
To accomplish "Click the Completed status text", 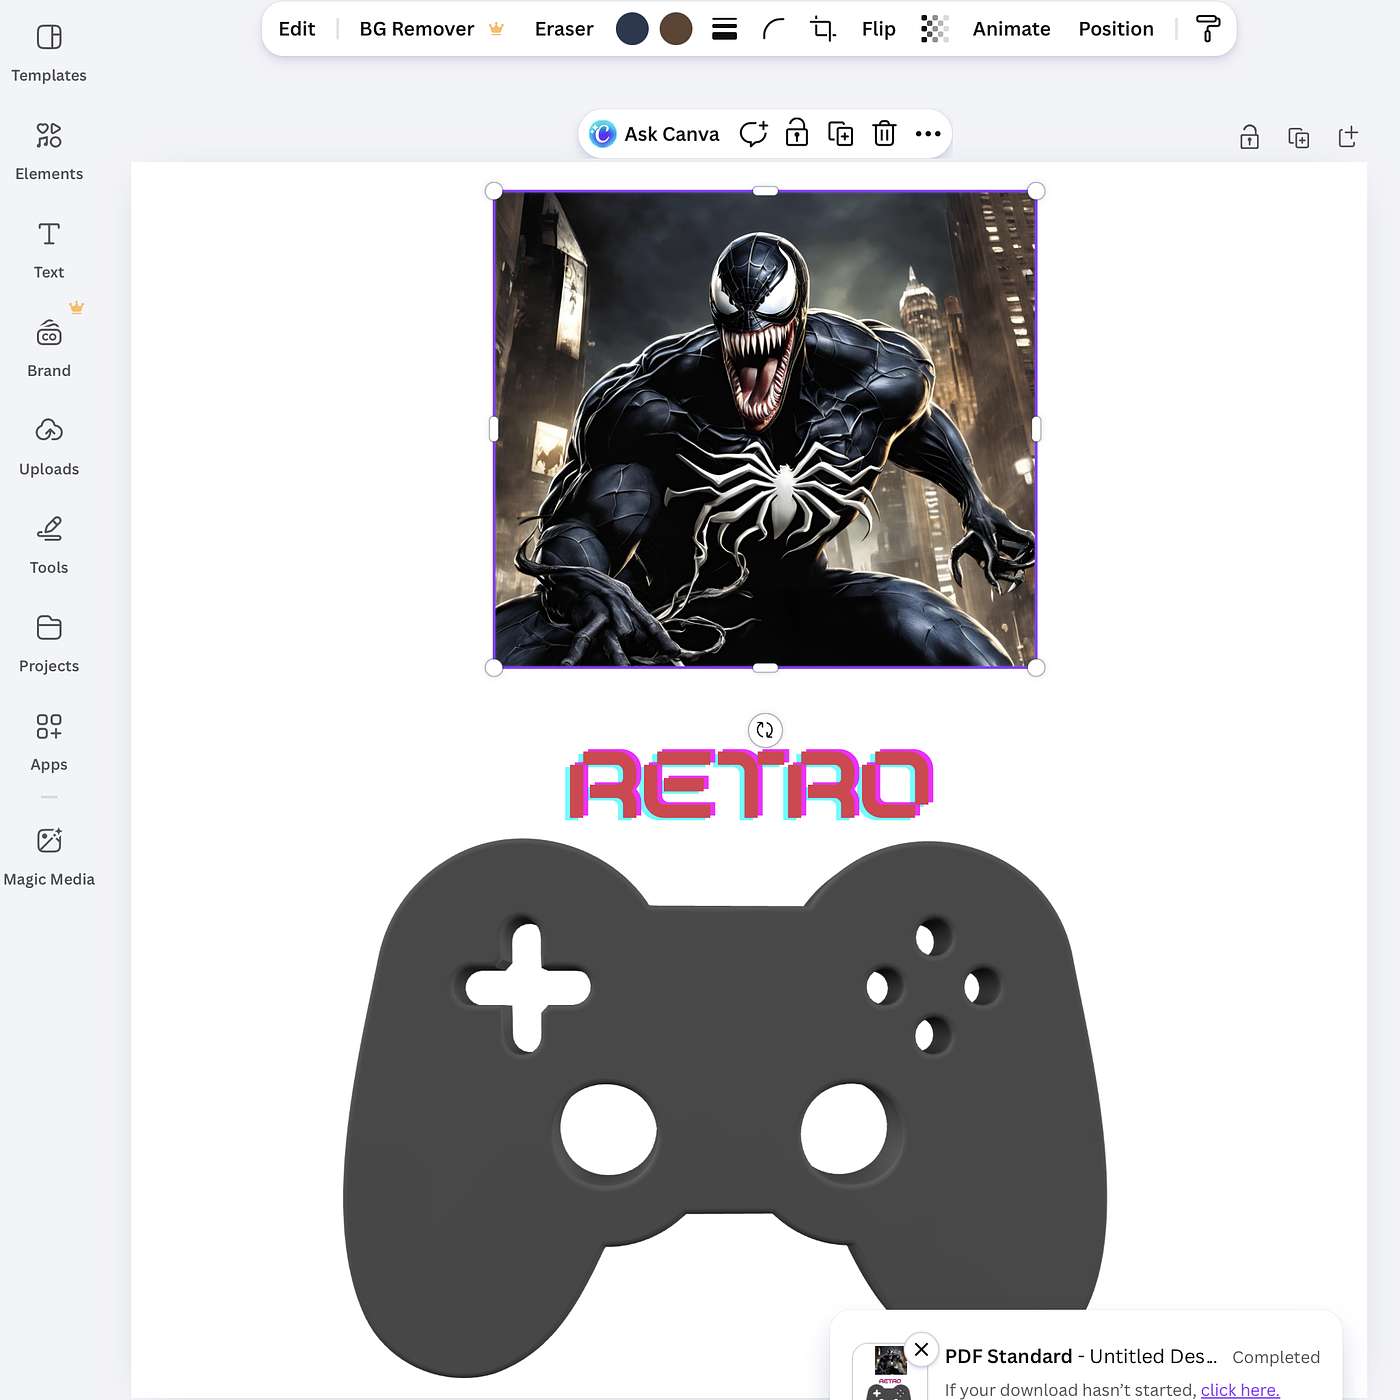I will pyautogui.click(x=1276, y=1357).
